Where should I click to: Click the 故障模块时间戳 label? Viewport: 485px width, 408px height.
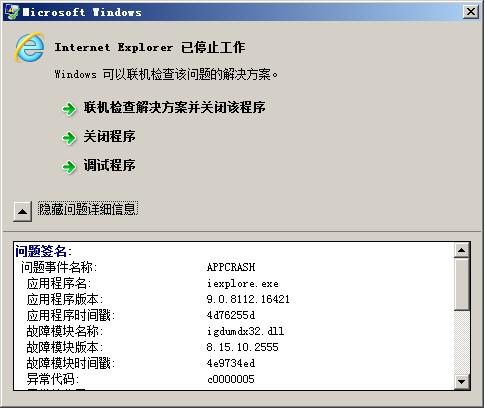tap(71, 363)
